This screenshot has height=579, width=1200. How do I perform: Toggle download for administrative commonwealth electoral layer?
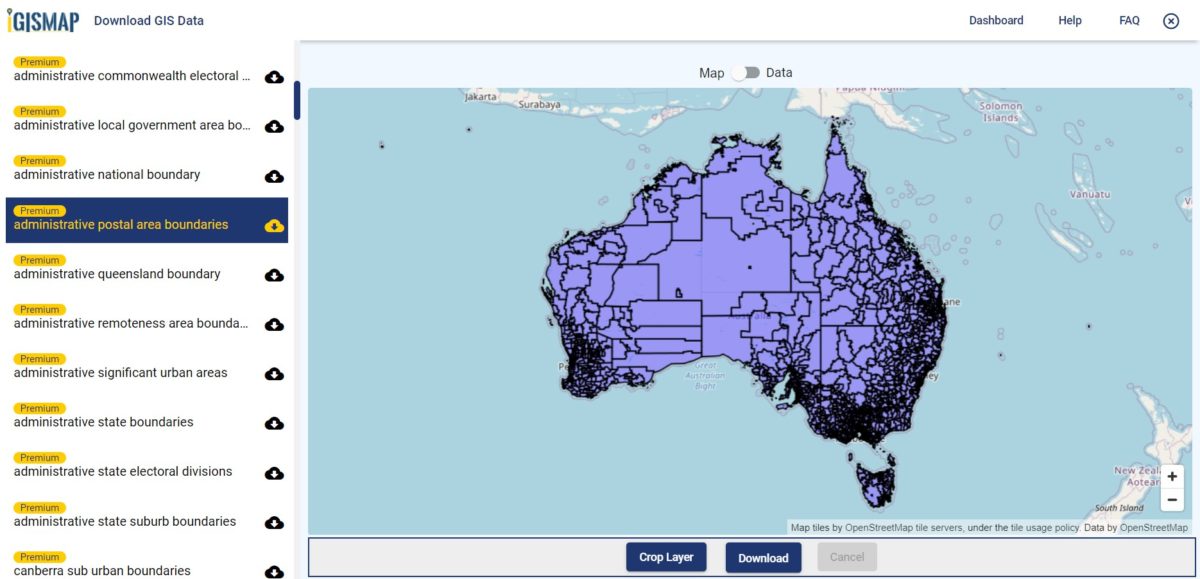click(x=274, y=76)
